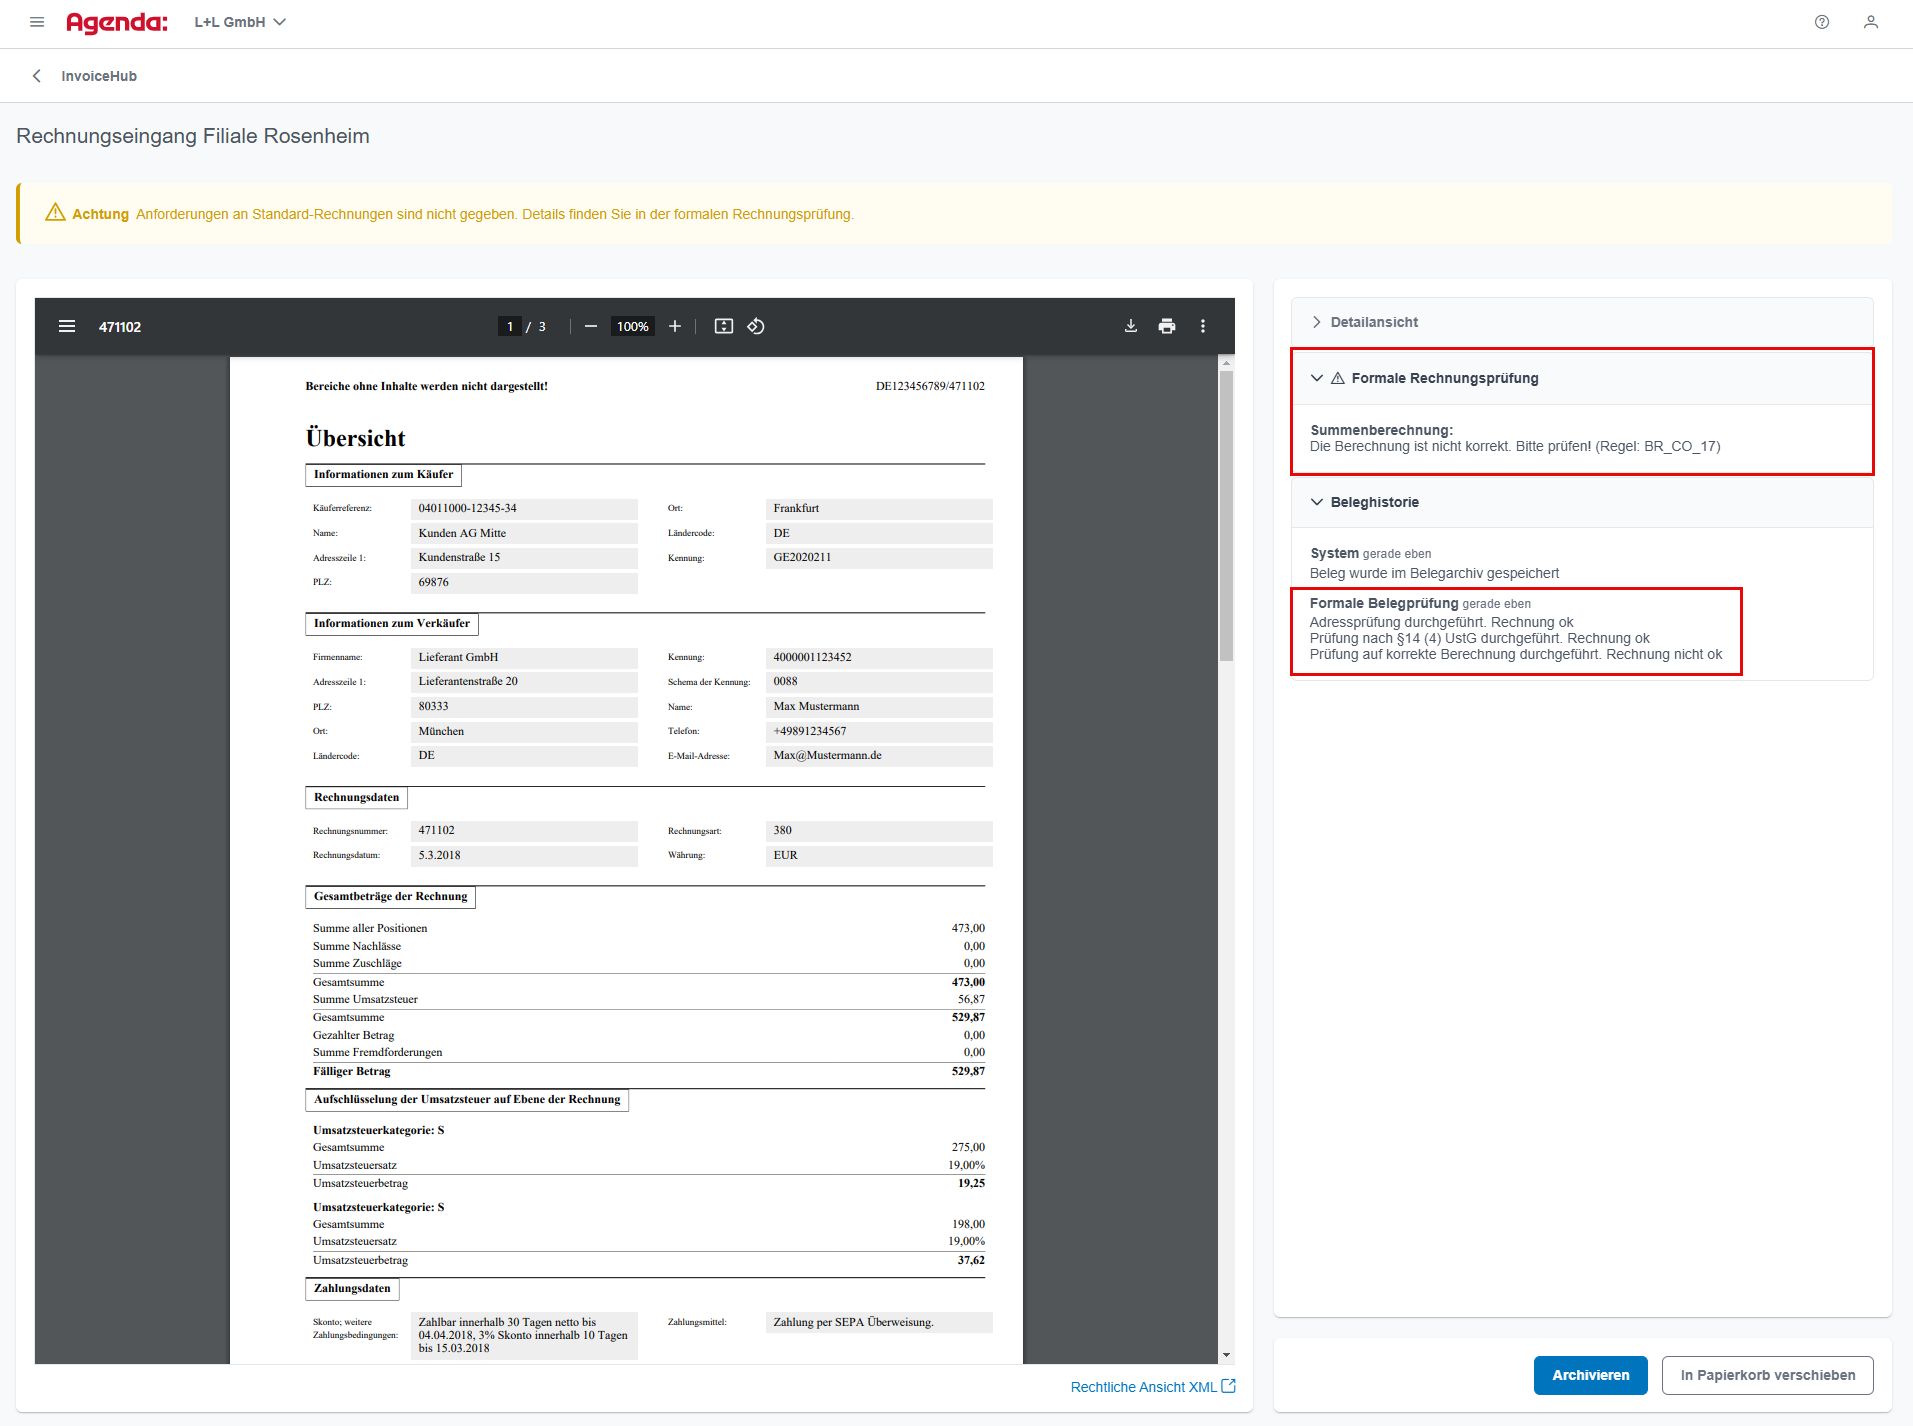Viewport: 1913px width, 1426px height.
Task: Open the help question mark icon
Action: pyautogui.click(x=1822, y=22)
